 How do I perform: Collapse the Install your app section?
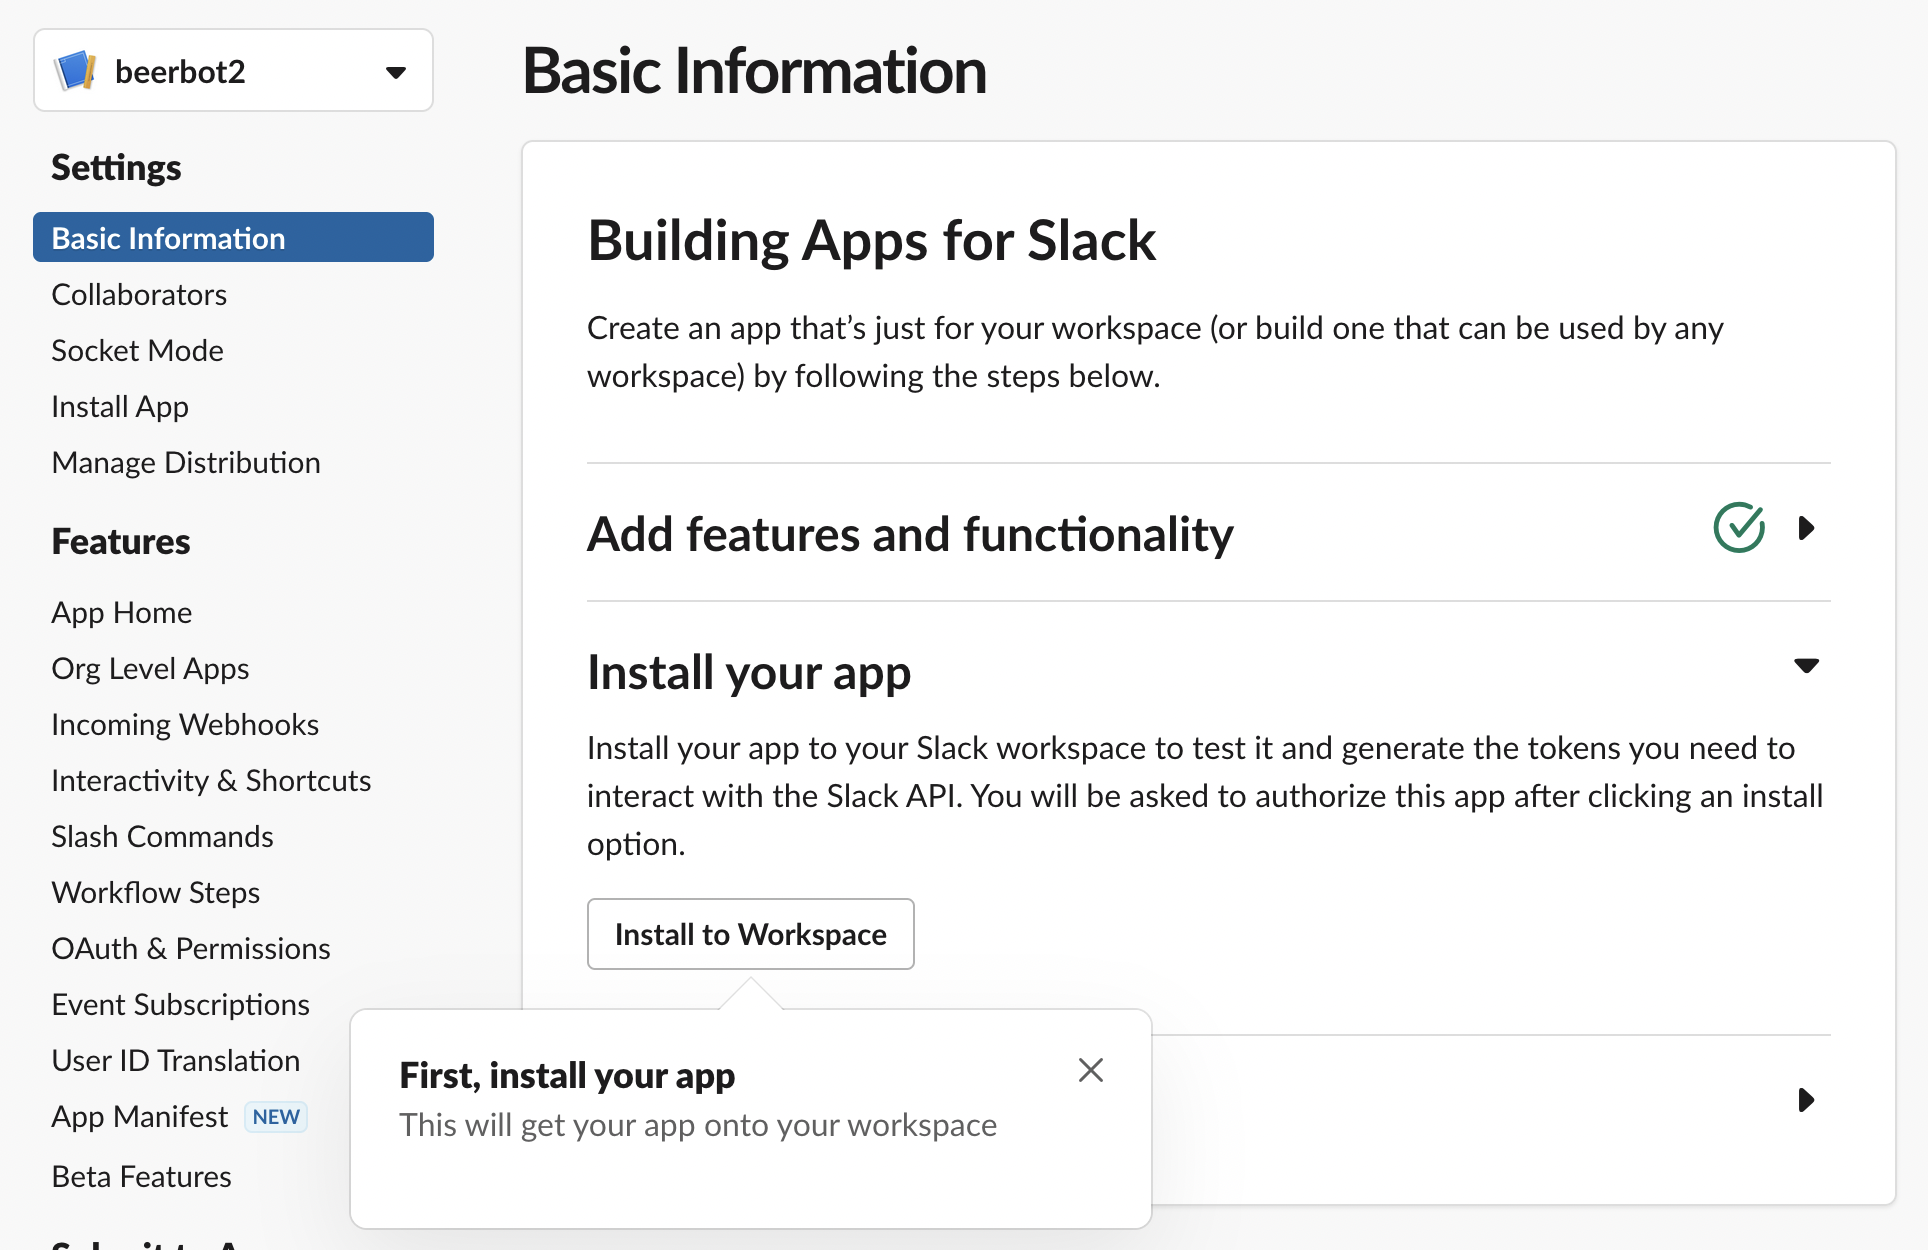point(1805,666)
